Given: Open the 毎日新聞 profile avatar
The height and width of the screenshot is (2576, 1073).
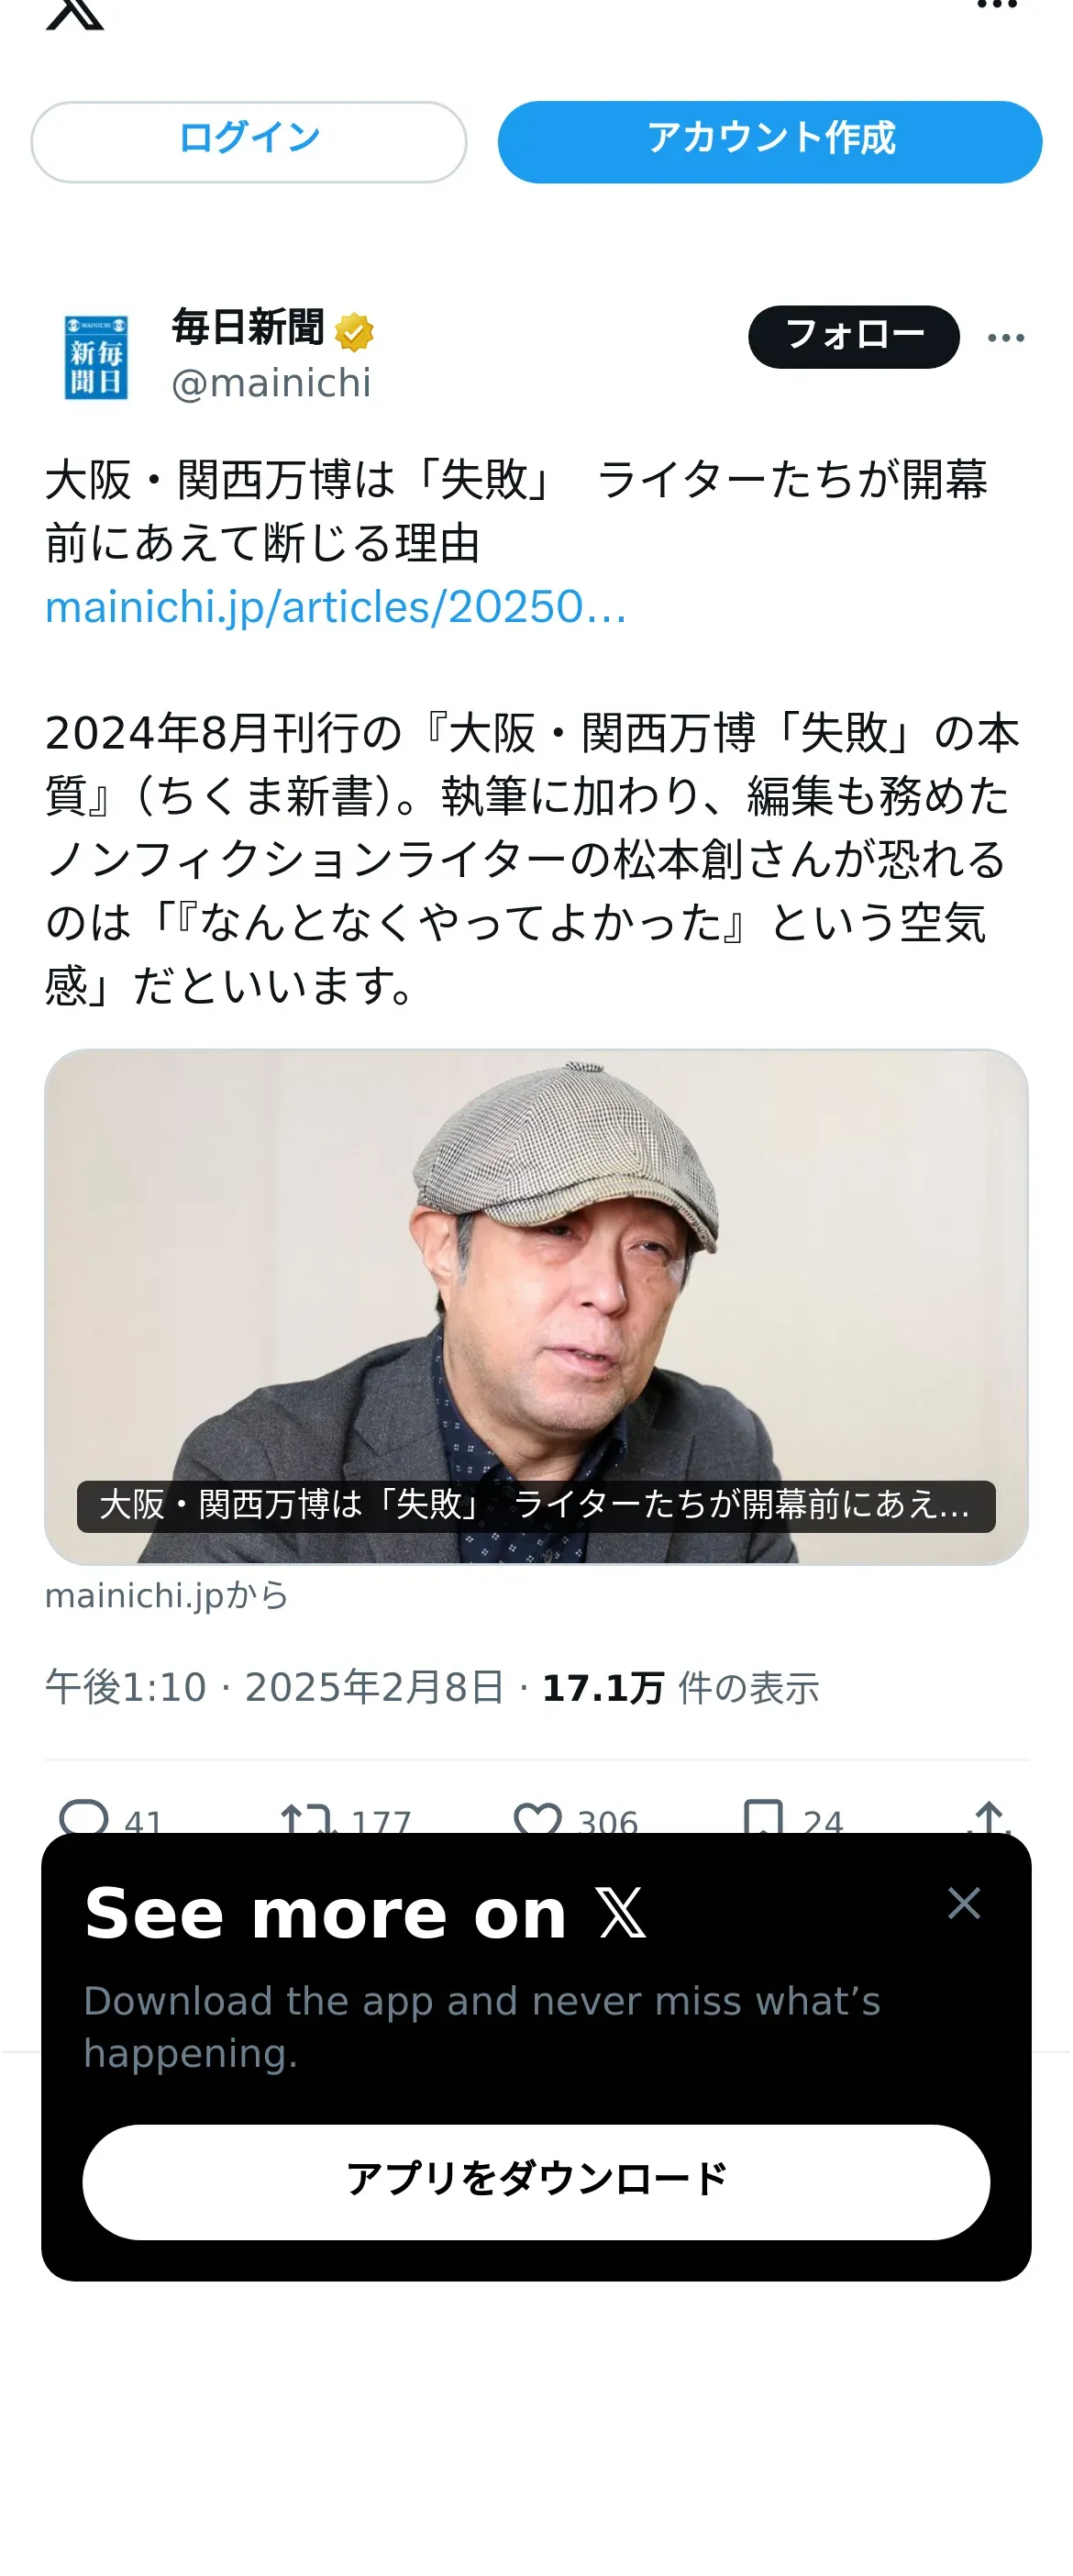Looking at the screenshot, I should coord(96,356).
